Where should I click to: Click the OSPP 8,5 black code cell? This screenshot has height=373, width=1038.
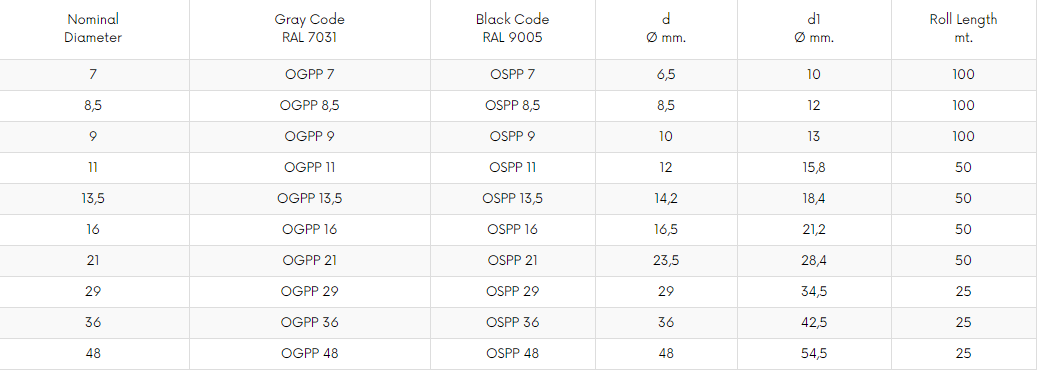click(x=512, y=106)
